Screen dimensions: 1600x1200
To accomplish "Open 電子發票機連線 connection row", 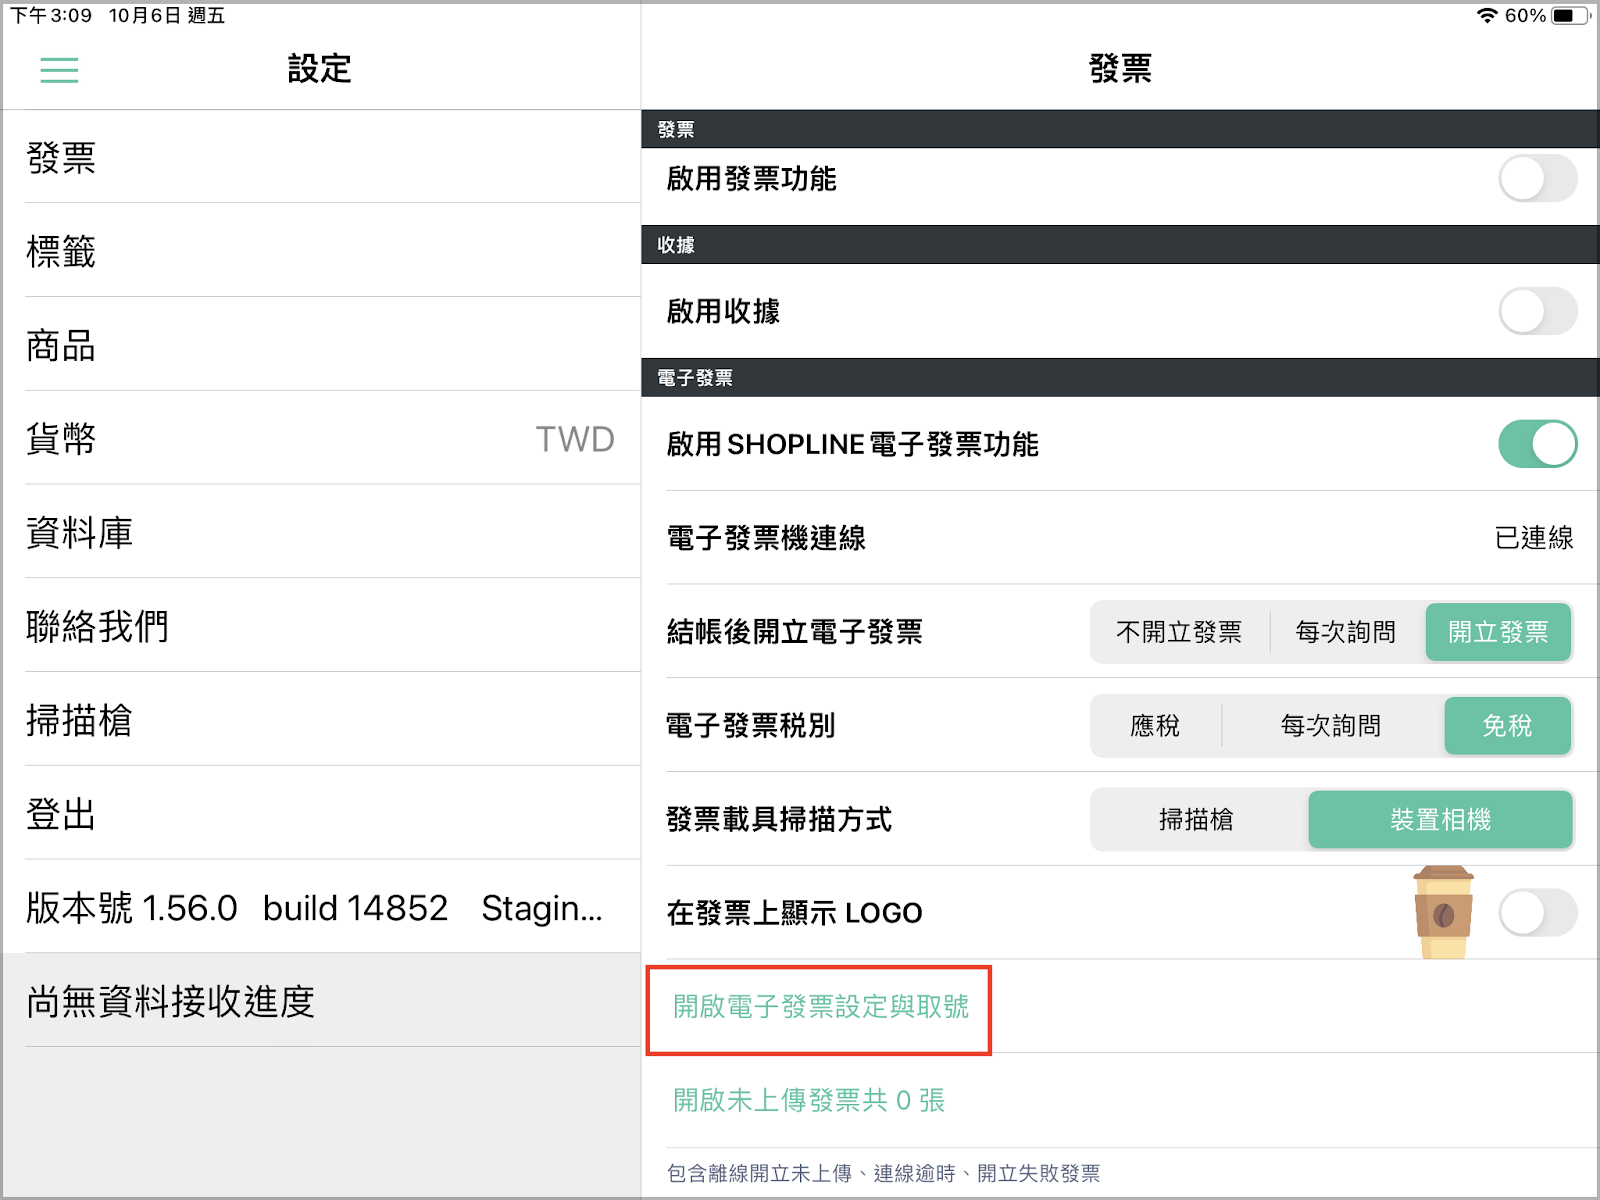I will pyautogui.click(x=1120, y=538).
